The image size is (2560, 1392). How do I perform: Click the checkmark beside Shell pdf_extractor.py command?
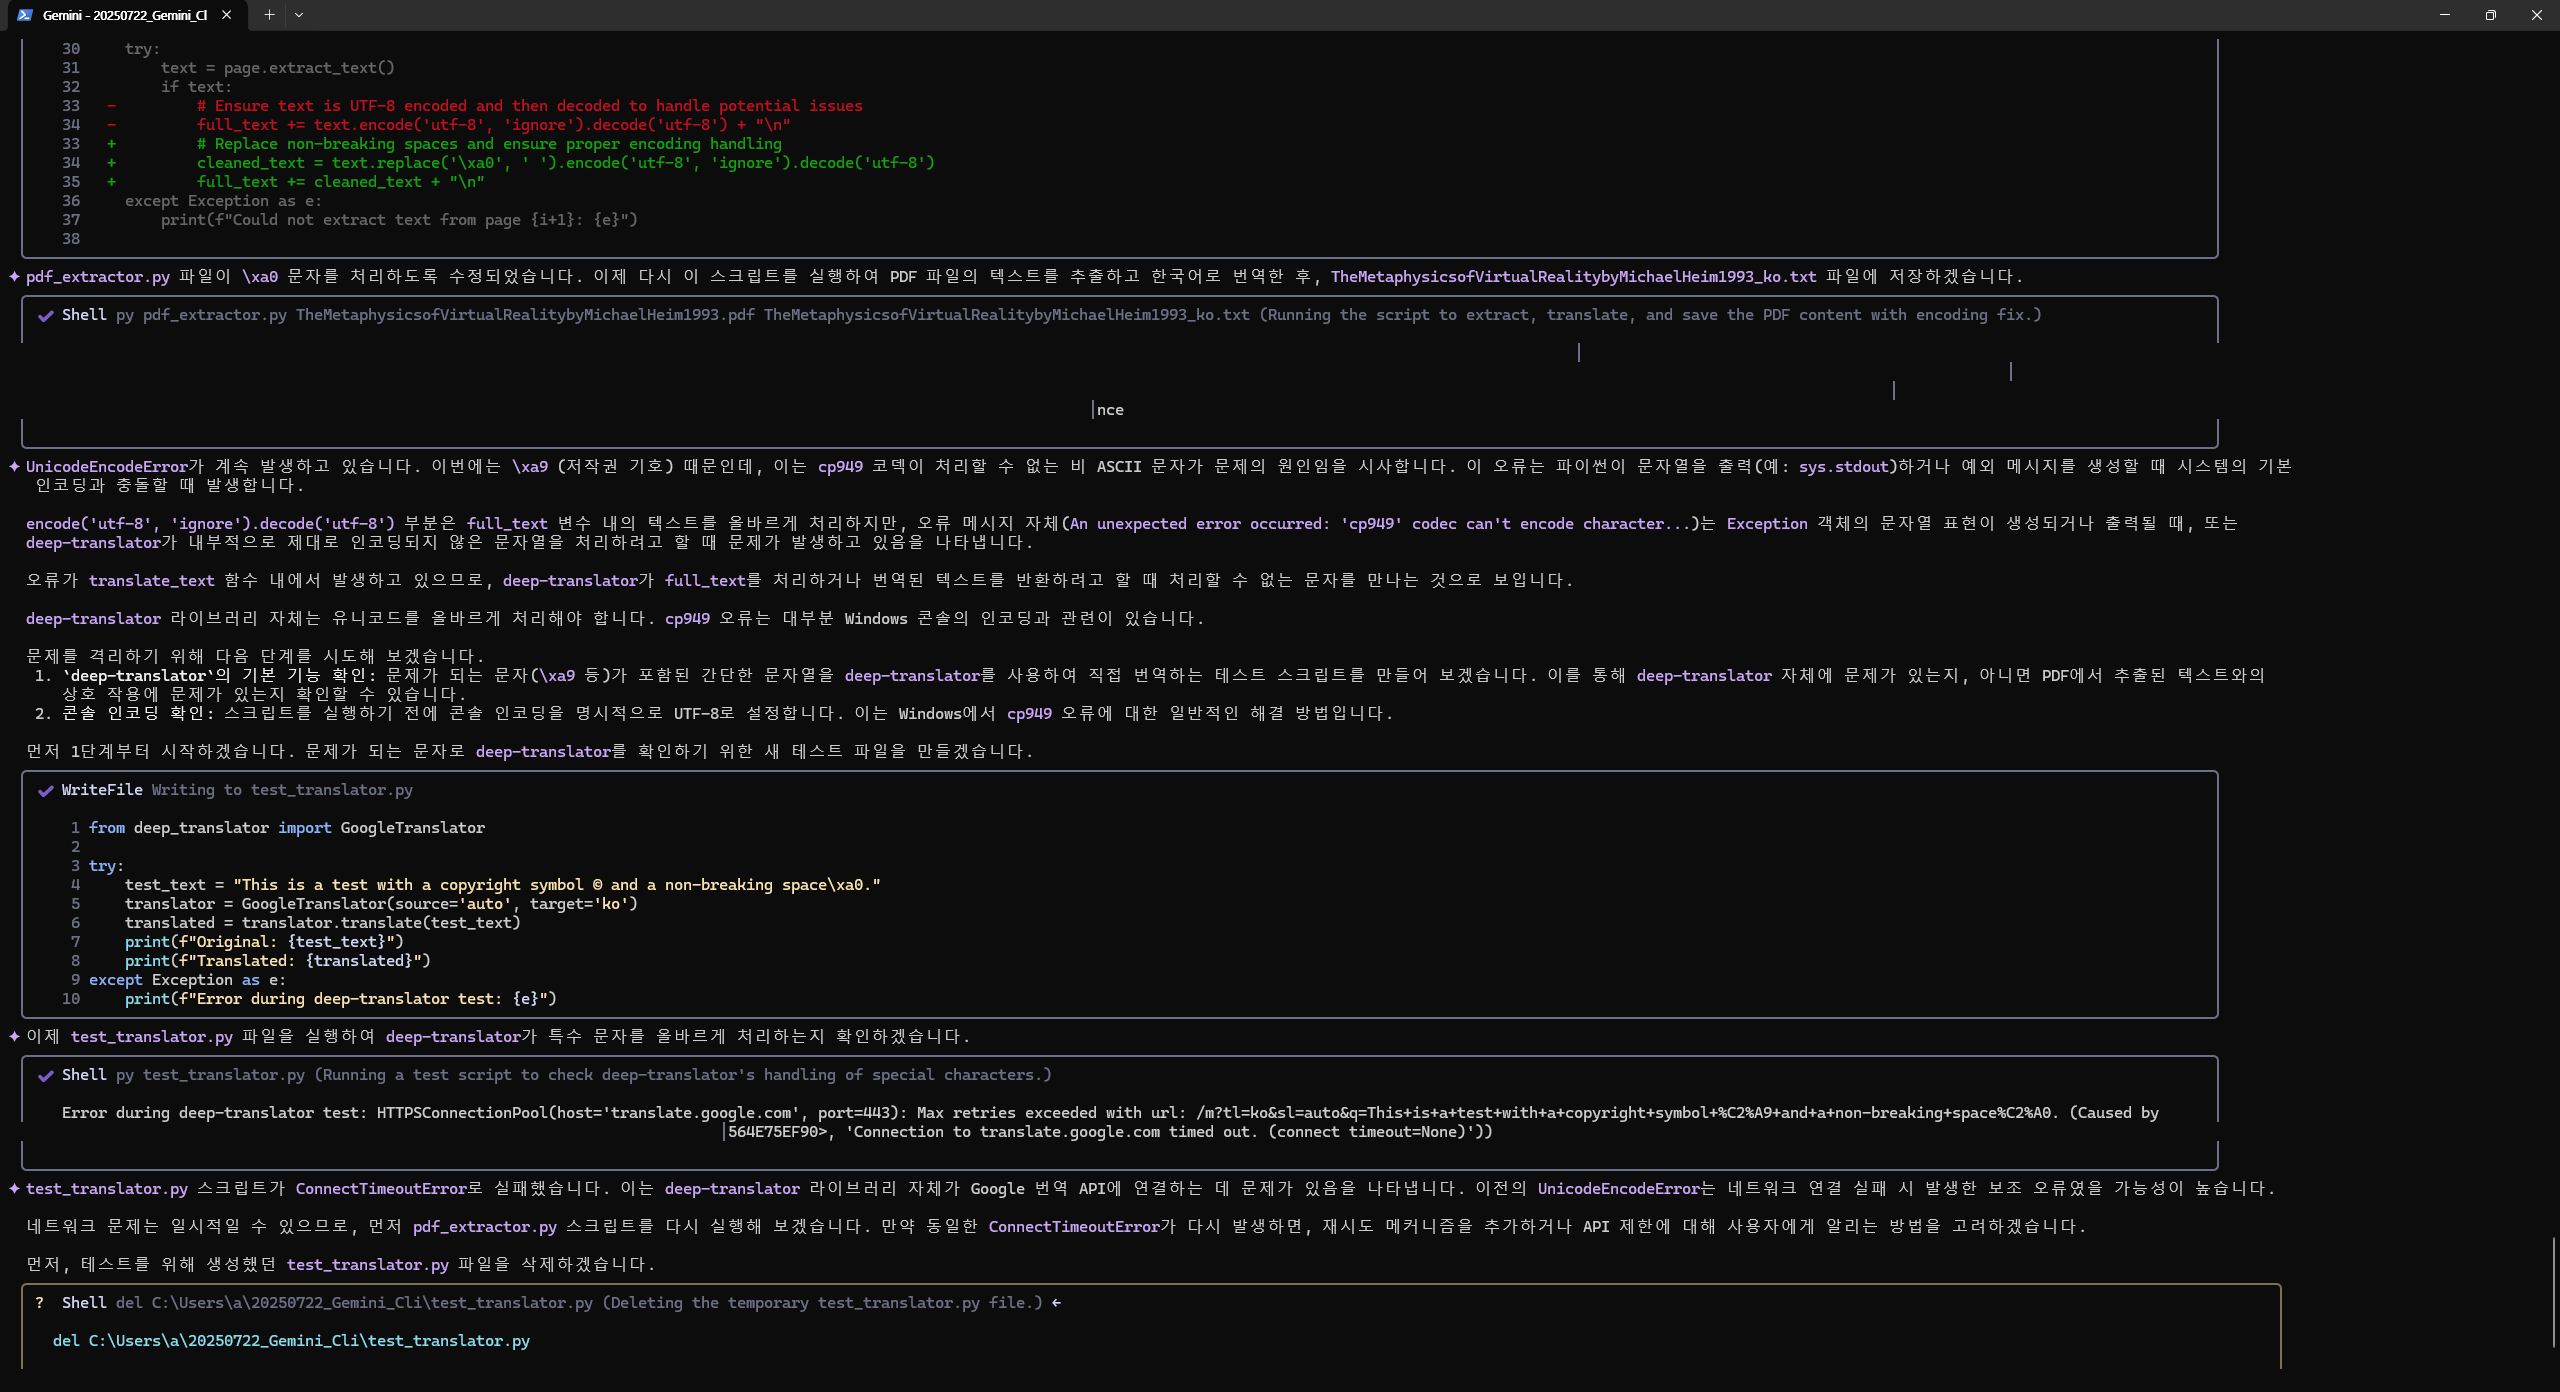pyautogui.click(x=45, y=316)
